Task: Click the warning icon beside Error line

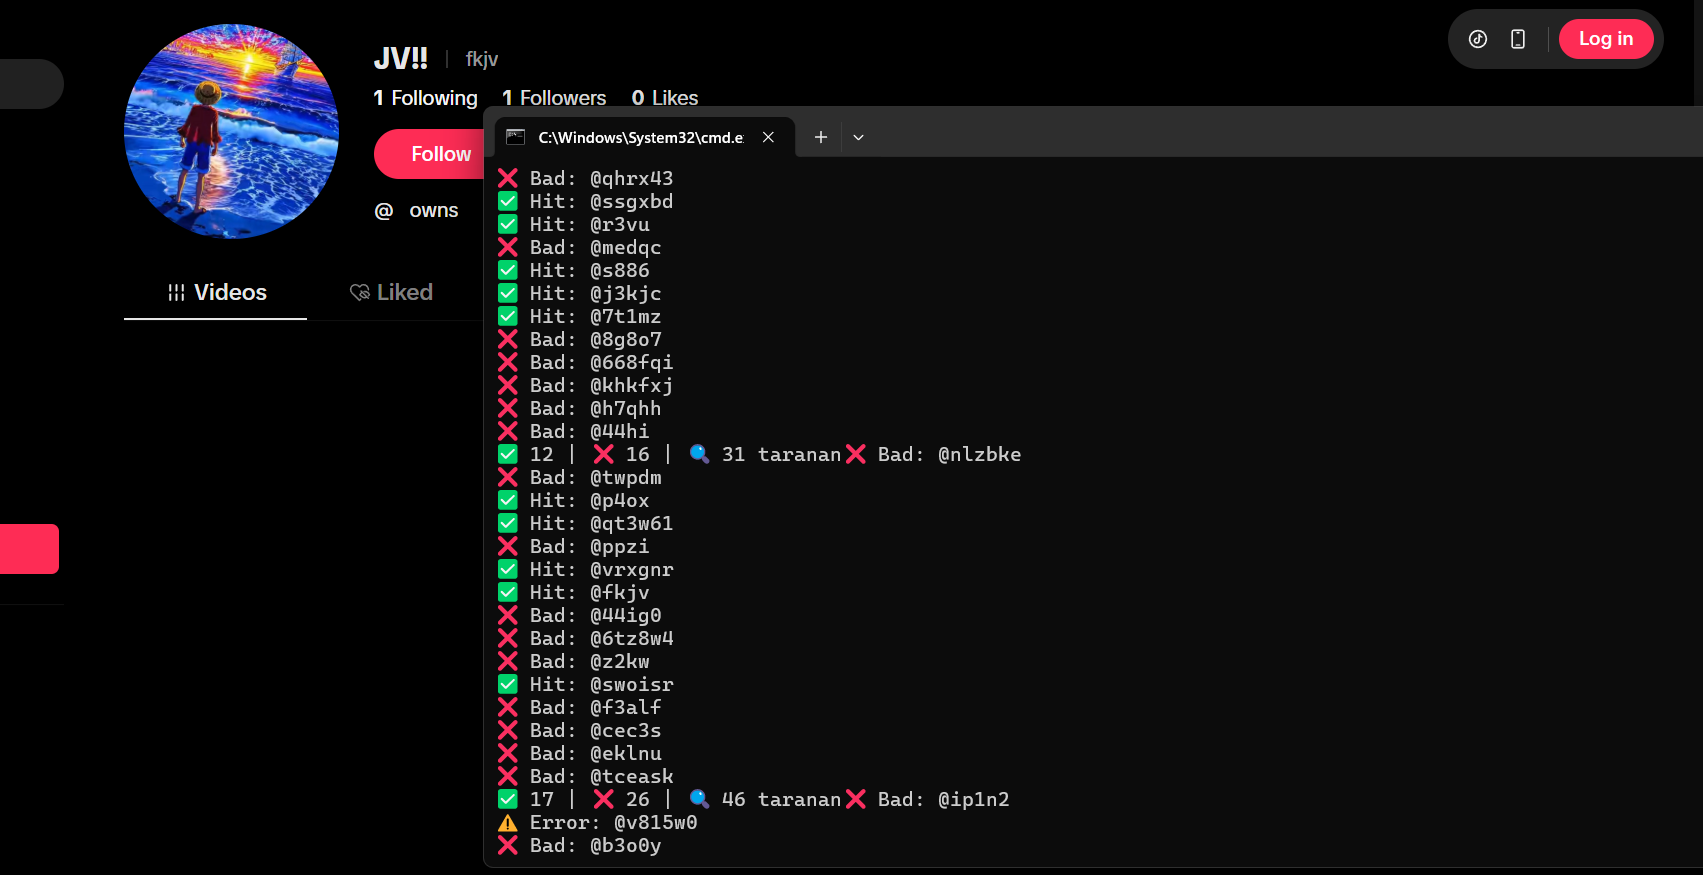Action: point(508,822)
